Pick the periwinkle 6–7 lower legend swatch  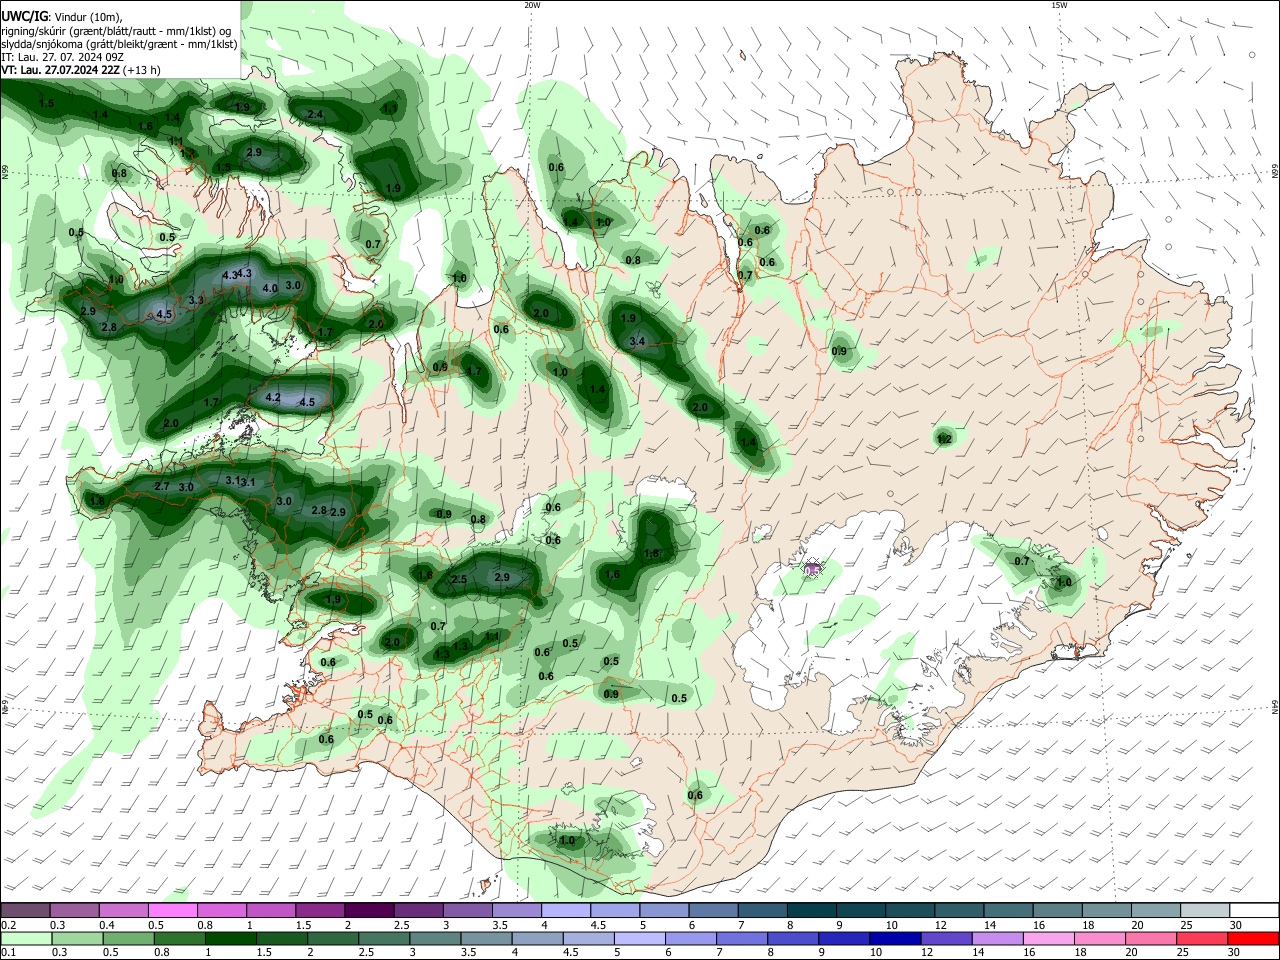[690, 938]
